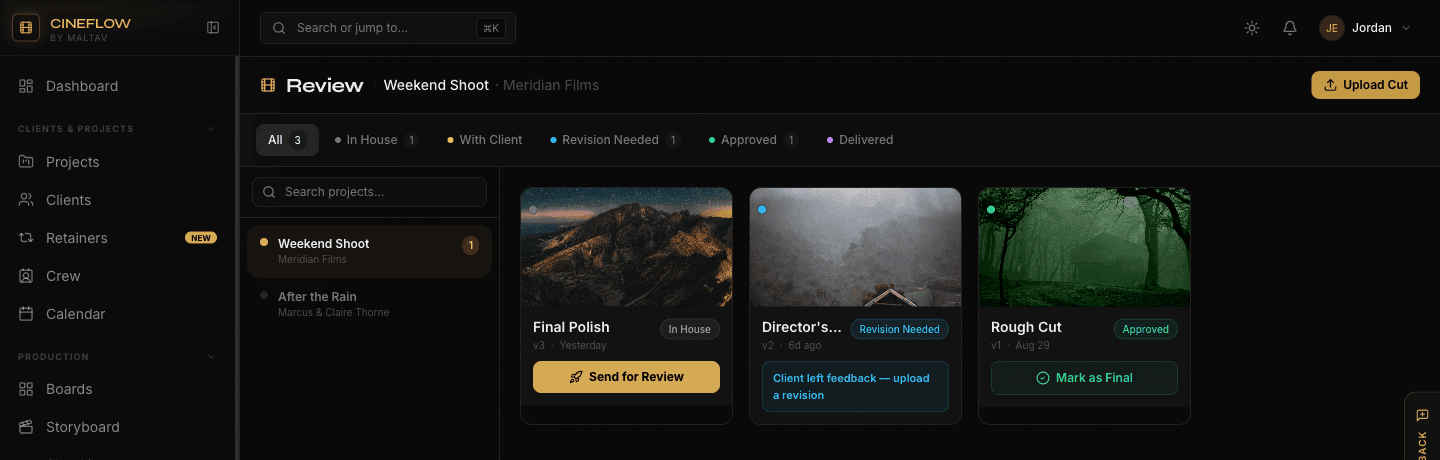This screenshot has width=1440, height=460.
Task: Click the In House status badge
Action: [x=689, y=329]
